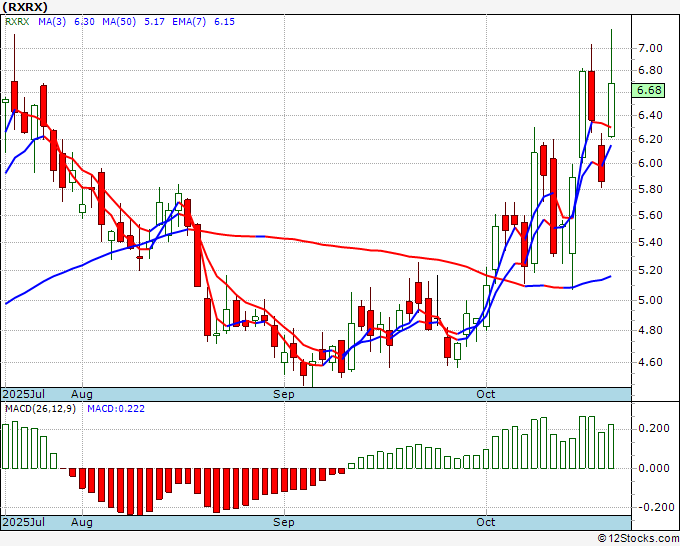This screenshot has height=546, width=680.
Task: Click the 4.60 price axis label
Action: point(650,362)
